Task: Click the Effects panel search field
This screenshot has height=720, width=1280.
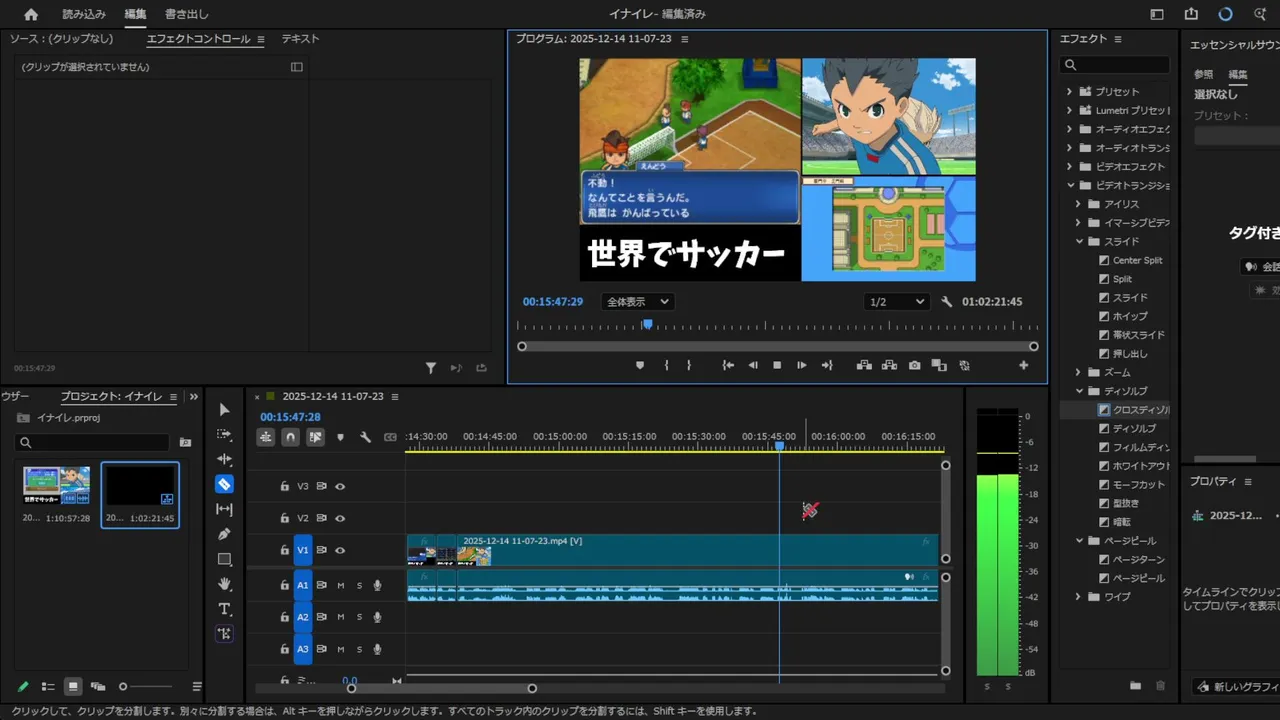Action: coord(1115,65)
